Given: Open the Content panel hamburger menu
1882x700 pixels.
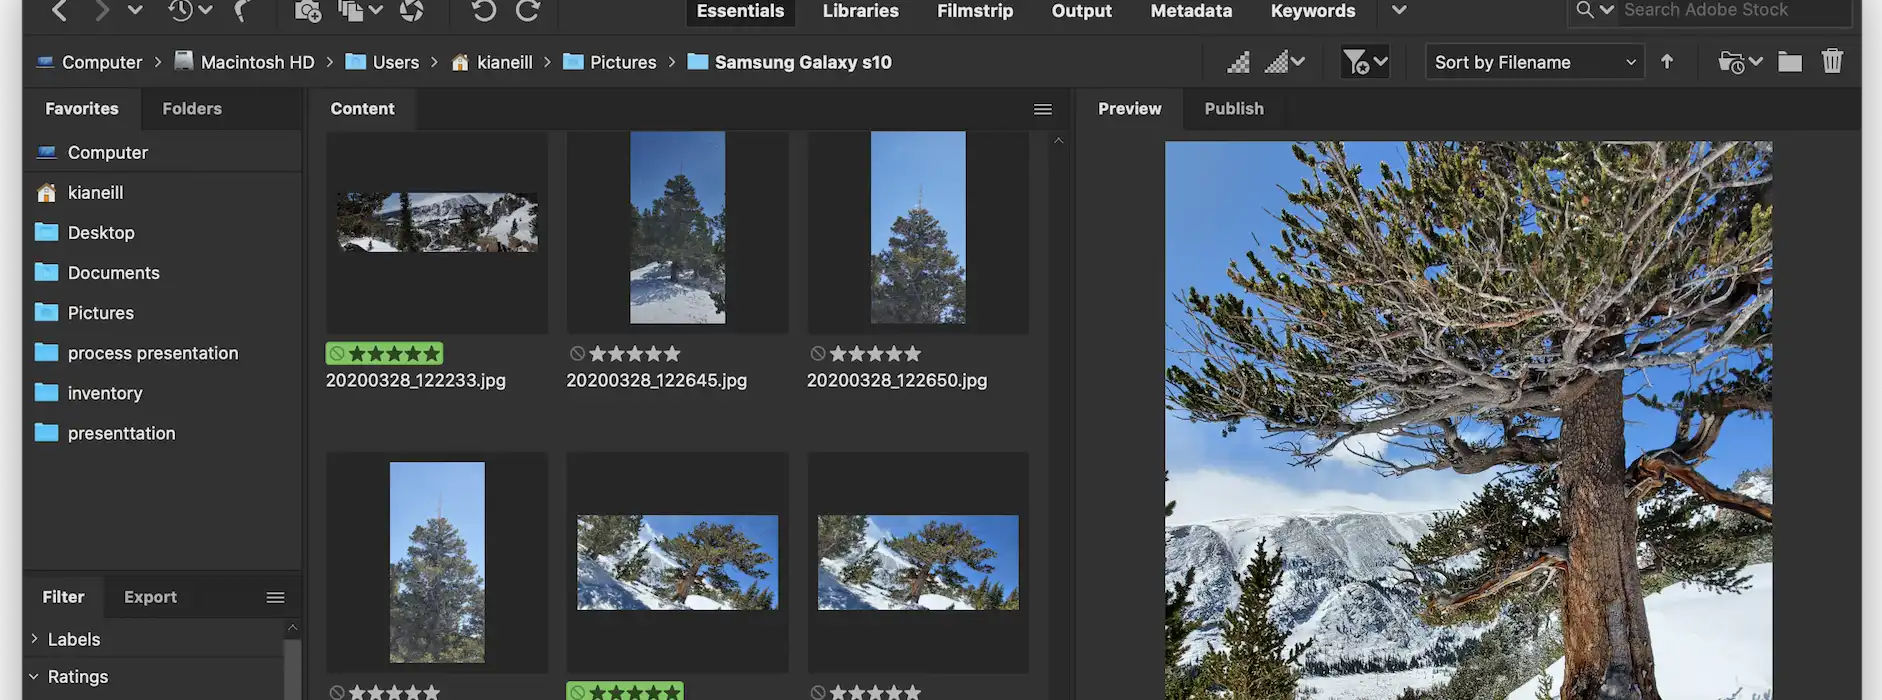Looking at the screenshot, I should tap(1042, 109).
